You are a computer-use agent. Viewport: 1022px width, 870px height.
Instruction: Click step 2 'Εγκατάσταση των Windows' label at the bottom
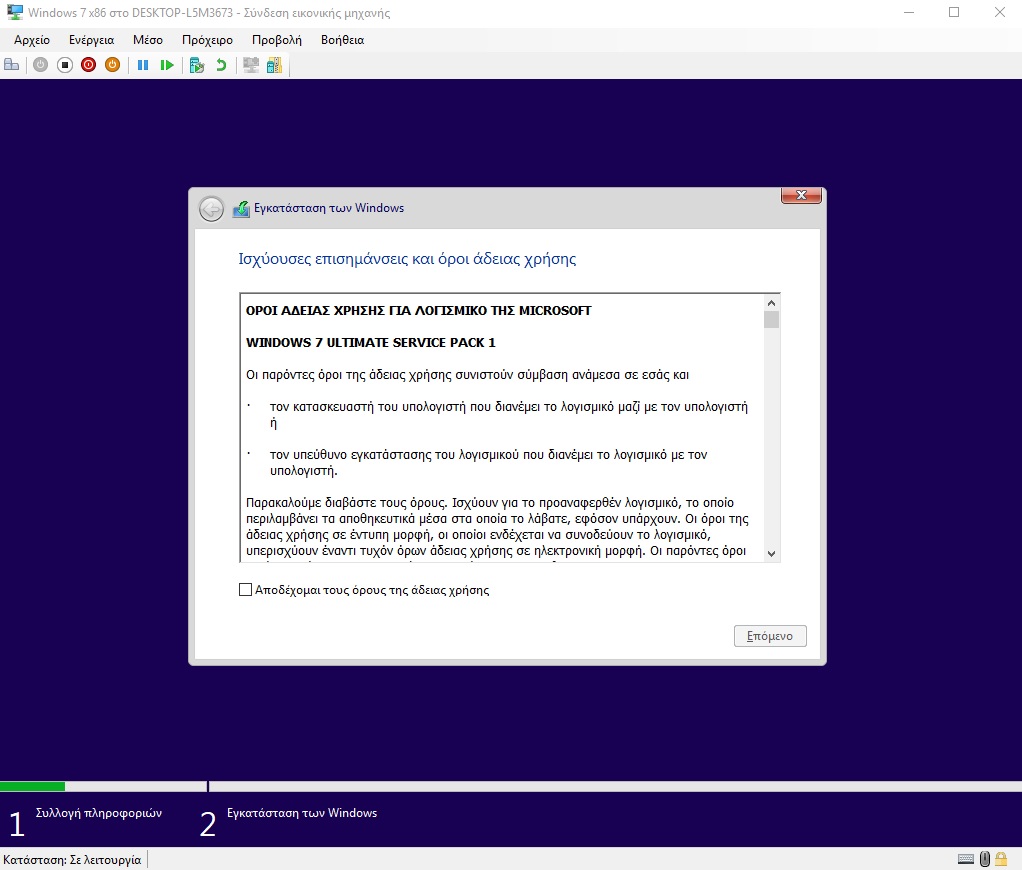[302, 813]
